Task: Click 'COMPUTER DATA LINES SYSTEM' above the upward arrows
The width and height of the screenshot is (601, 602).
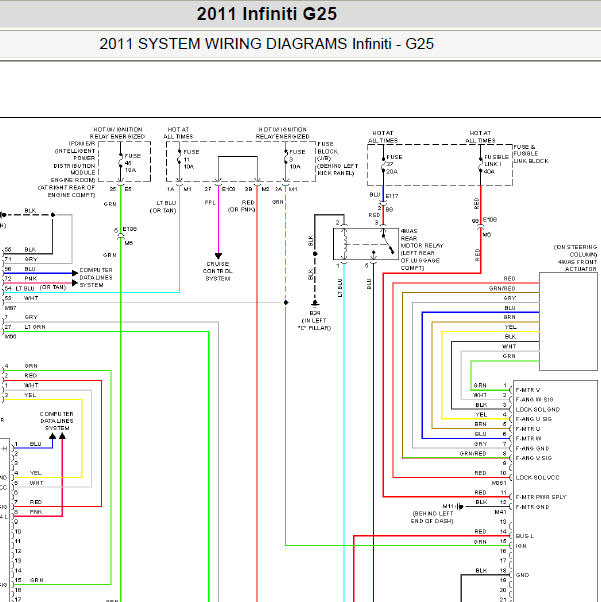Action: coord(57,421)
